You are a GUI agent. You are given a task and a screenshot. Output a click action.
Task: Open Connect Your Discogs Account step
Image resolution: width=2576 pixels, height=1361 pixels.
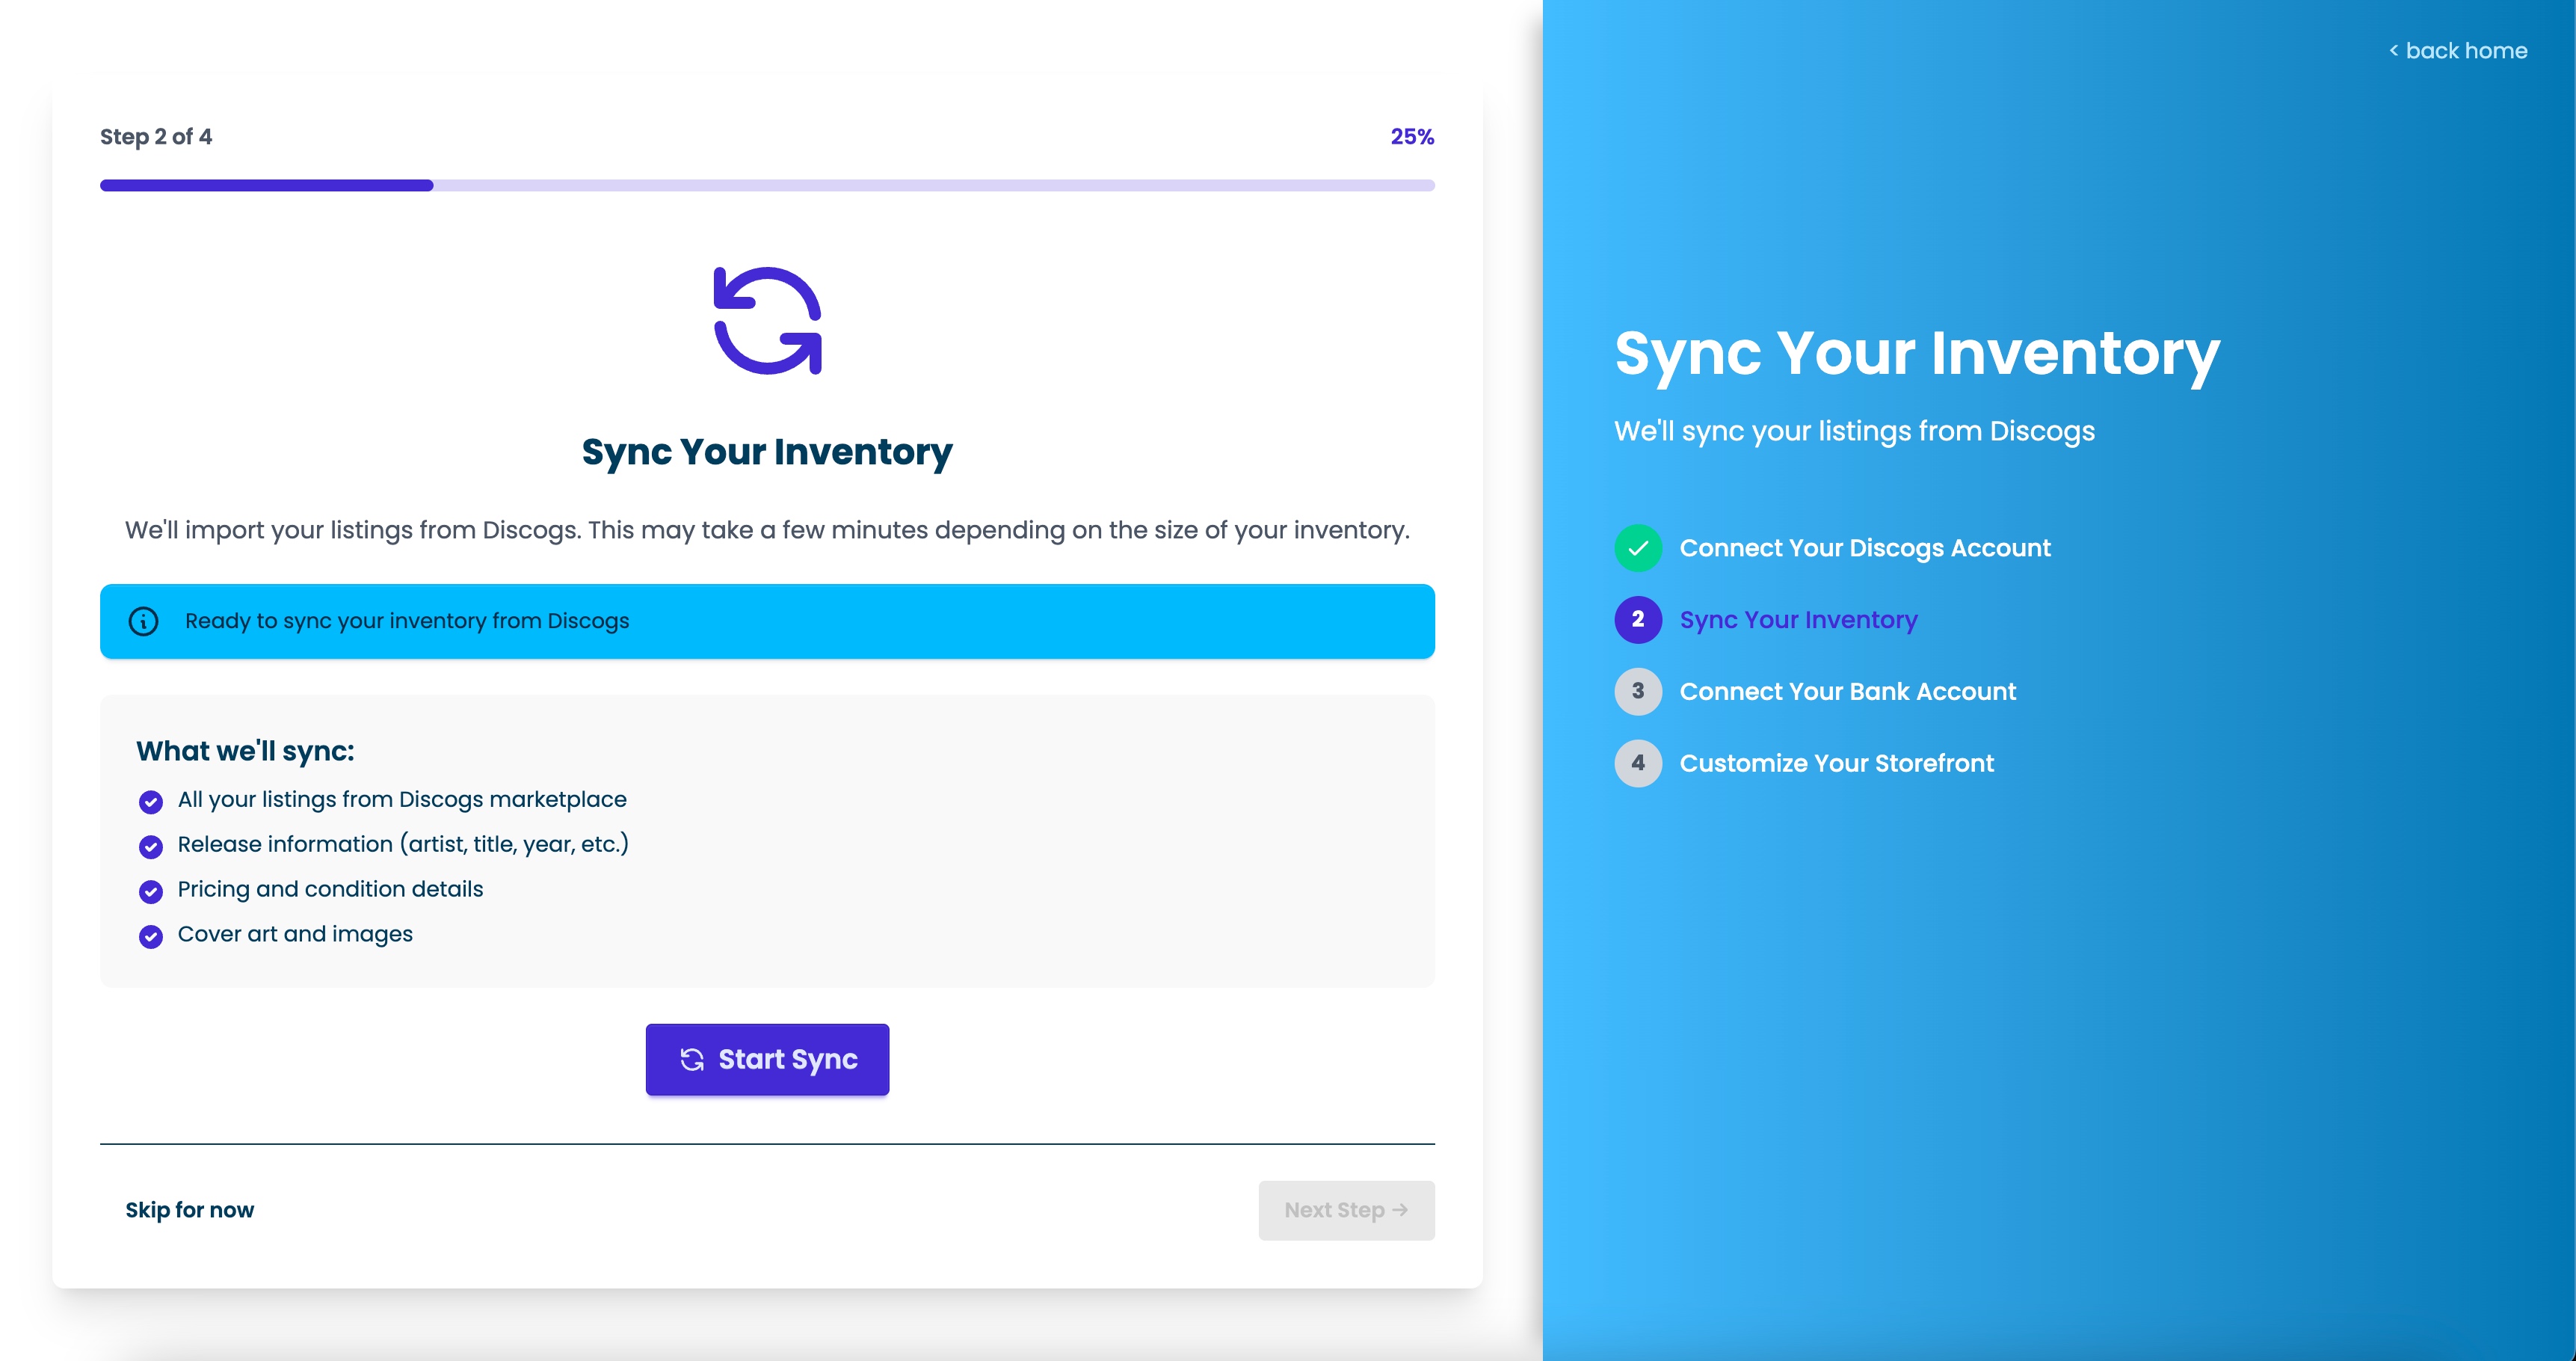click(x=1864, y=548)
